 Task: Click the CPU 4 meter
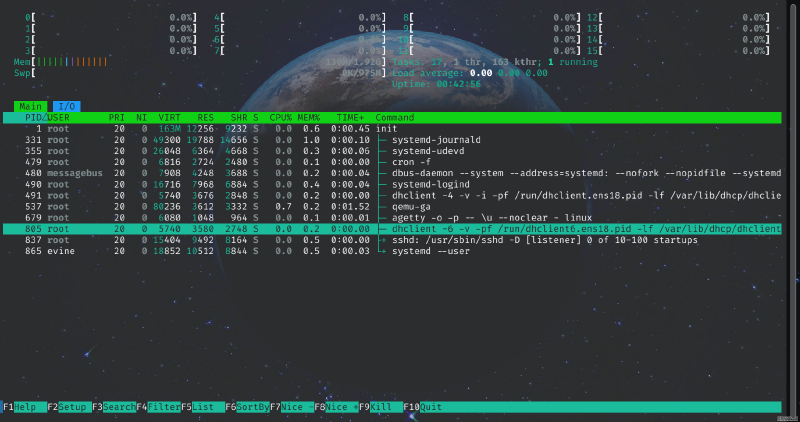300,17
